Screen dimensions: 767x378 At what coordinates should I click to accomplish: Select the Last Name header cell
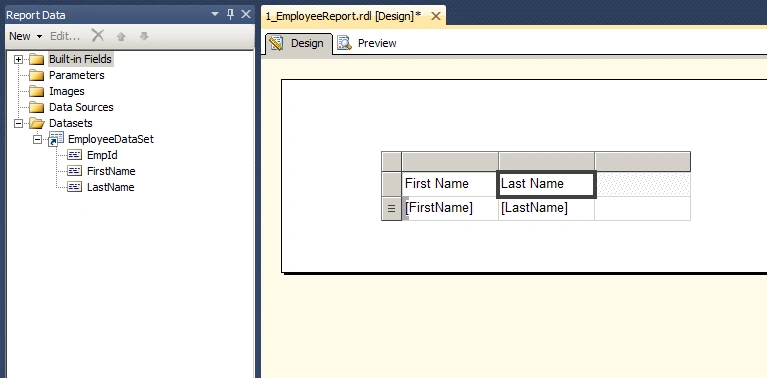tap(546, 184)
